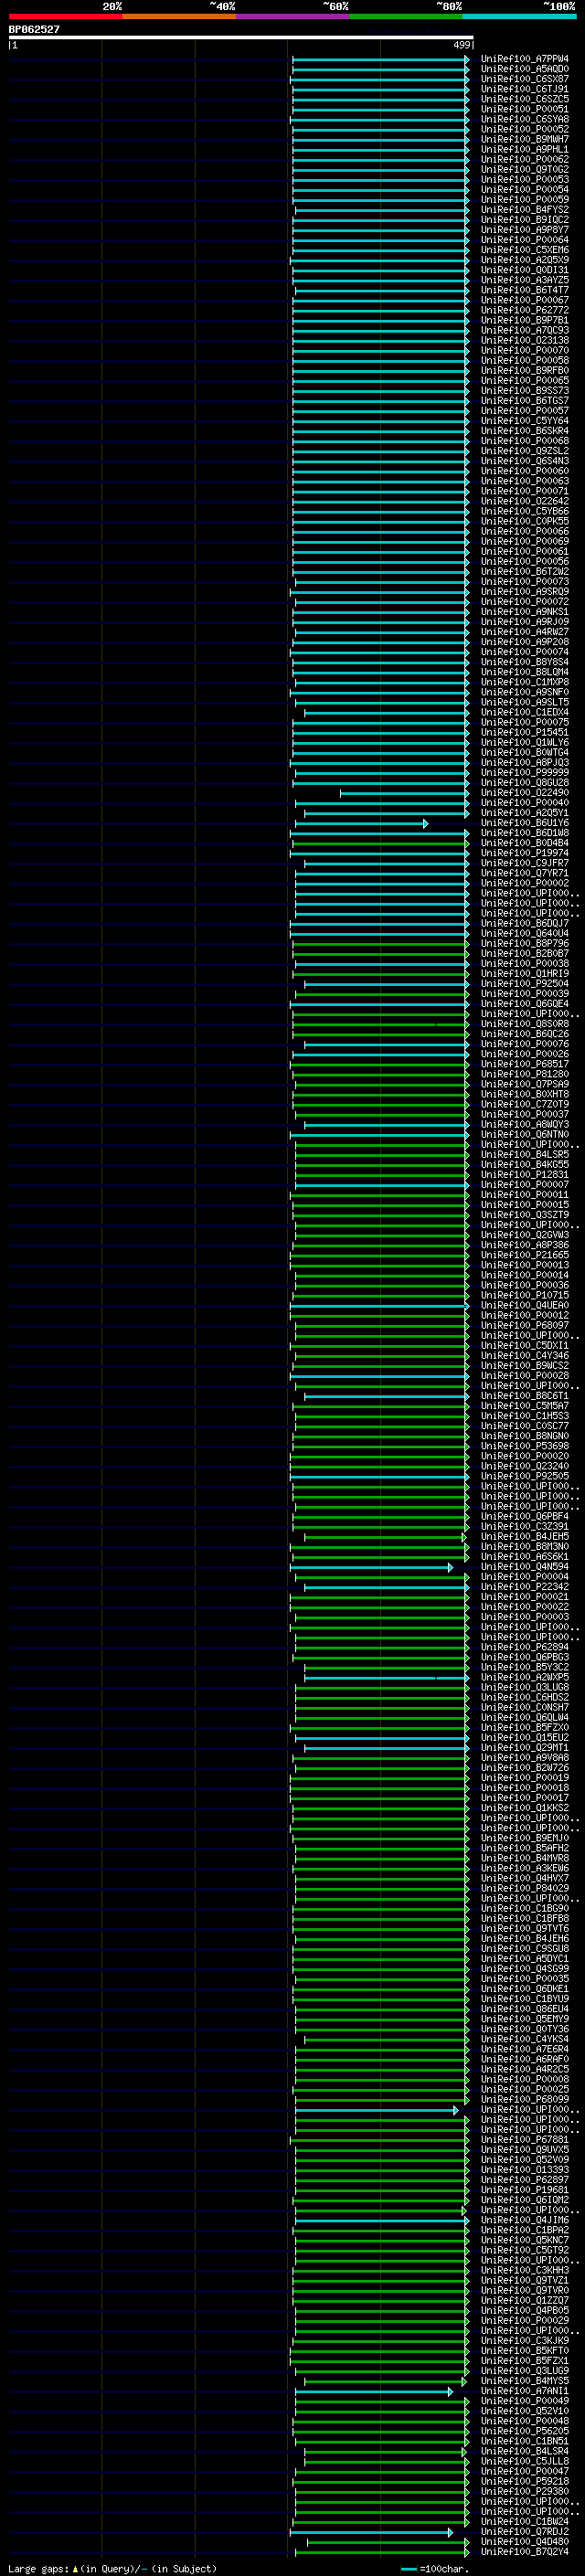Click label UniRef100_P19681
585x2576 pixels.
pos(525,2189)
